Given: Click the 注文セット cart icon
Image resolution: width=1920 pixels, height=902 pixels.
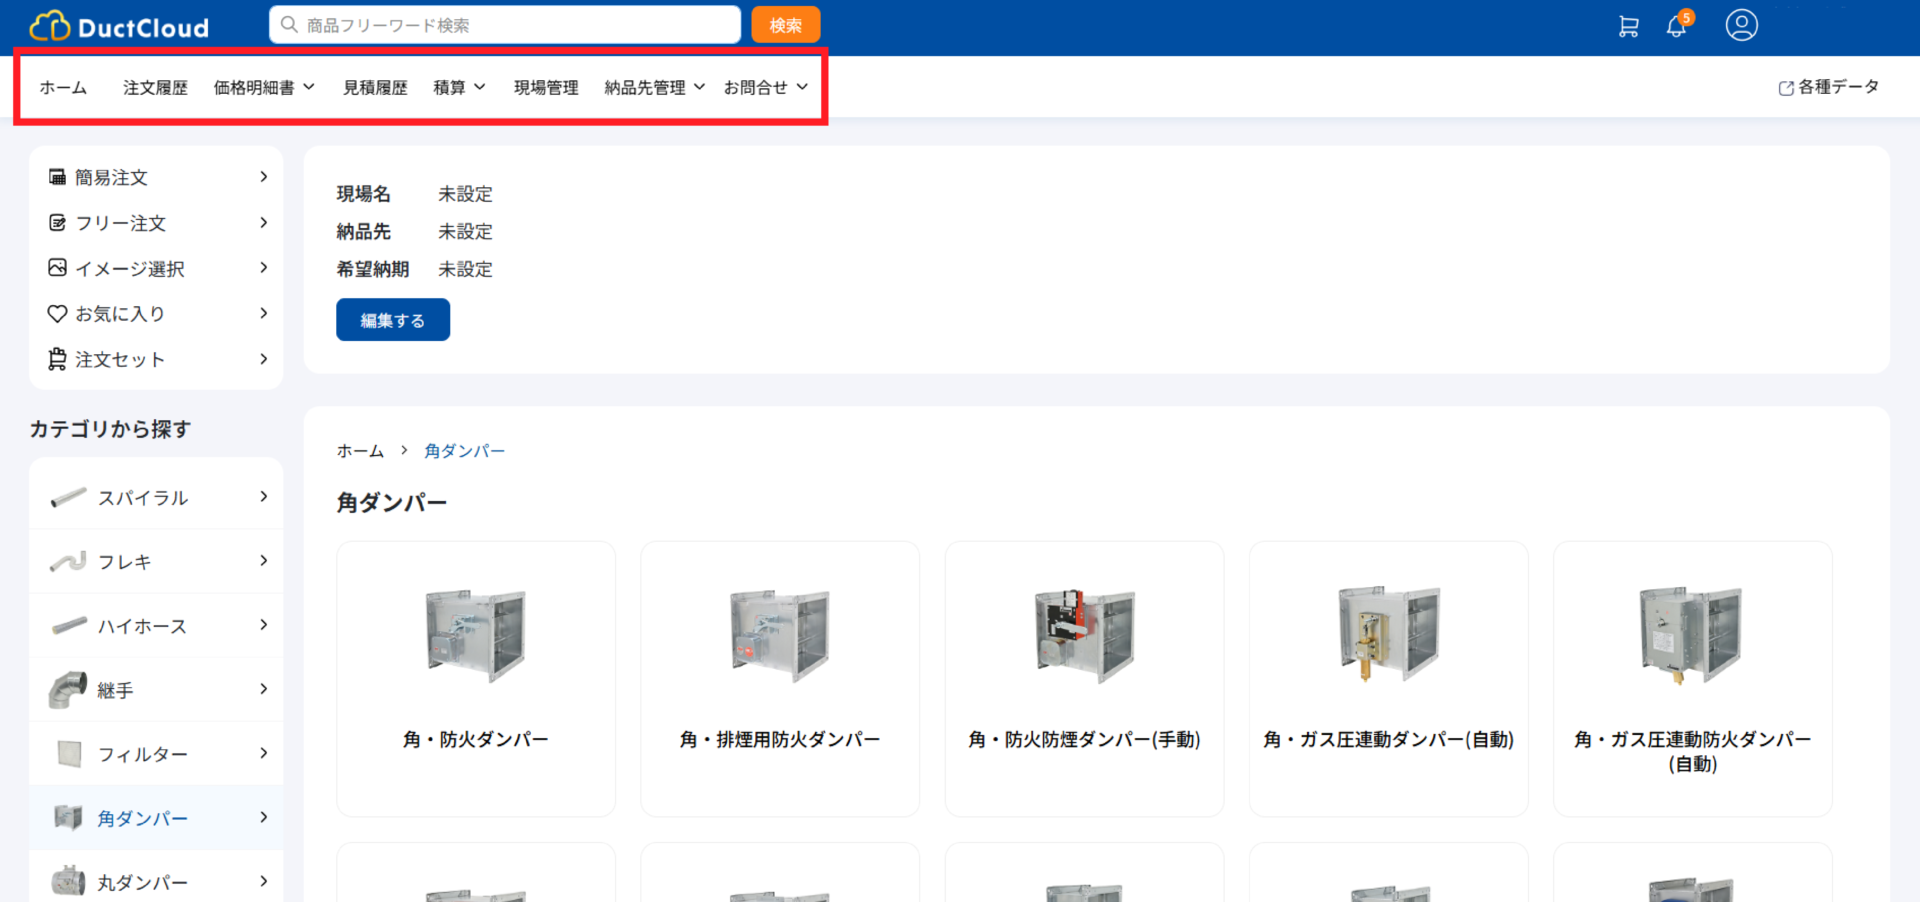Looking at the screenshot, I should tap(57, 359).
